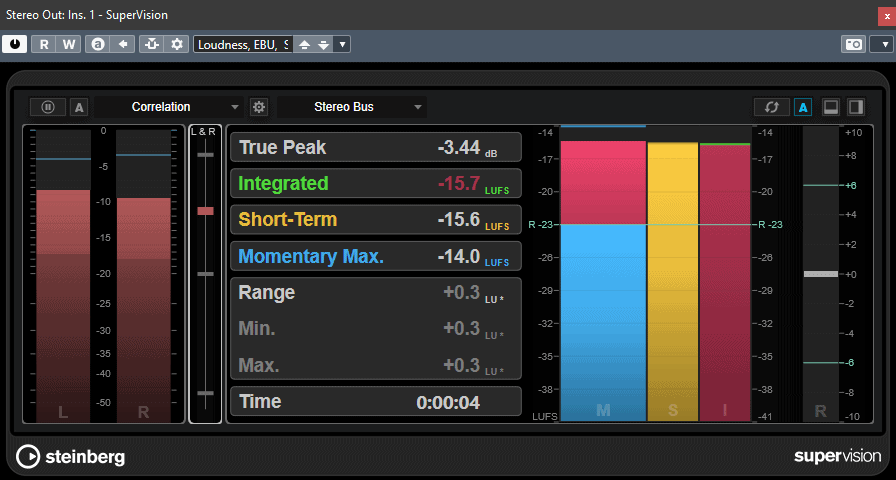Enable Write automation (W) button
This screenshot has height=480, width=896.
pyautogui.click(x=68, y=44)
